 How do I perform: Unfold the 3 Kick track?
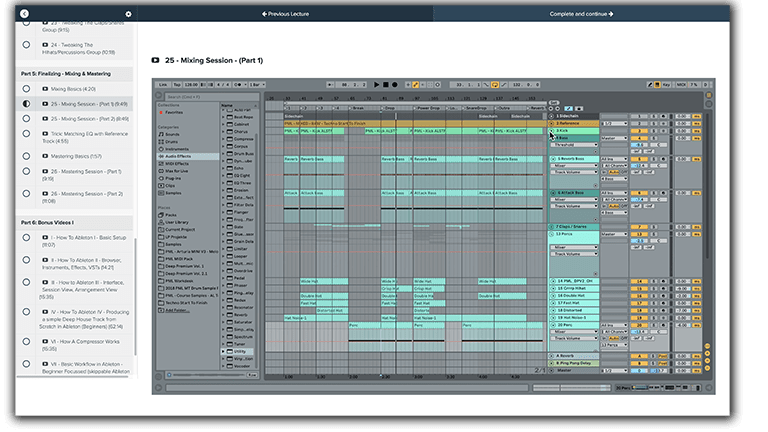pos(552,131)
